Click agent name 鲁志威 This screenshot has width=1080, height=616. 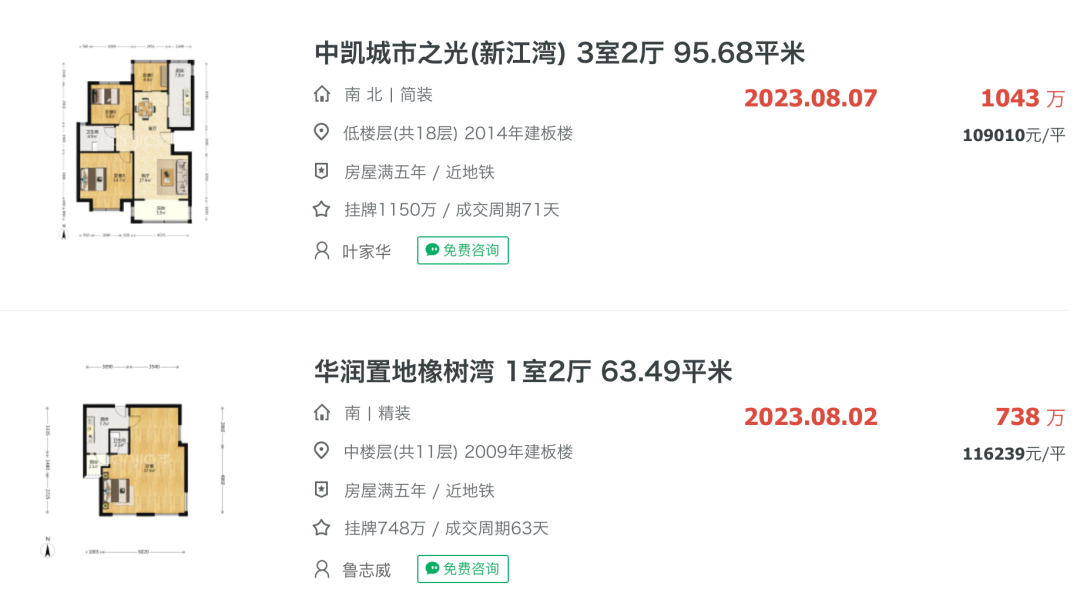coord(366,570)
